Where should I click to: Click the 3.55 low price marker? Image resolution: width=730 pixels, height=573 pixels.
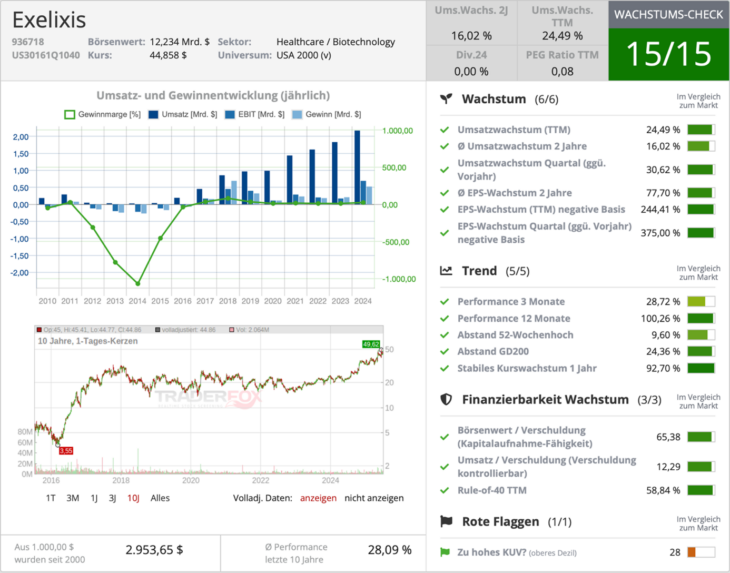click(66, 451)
